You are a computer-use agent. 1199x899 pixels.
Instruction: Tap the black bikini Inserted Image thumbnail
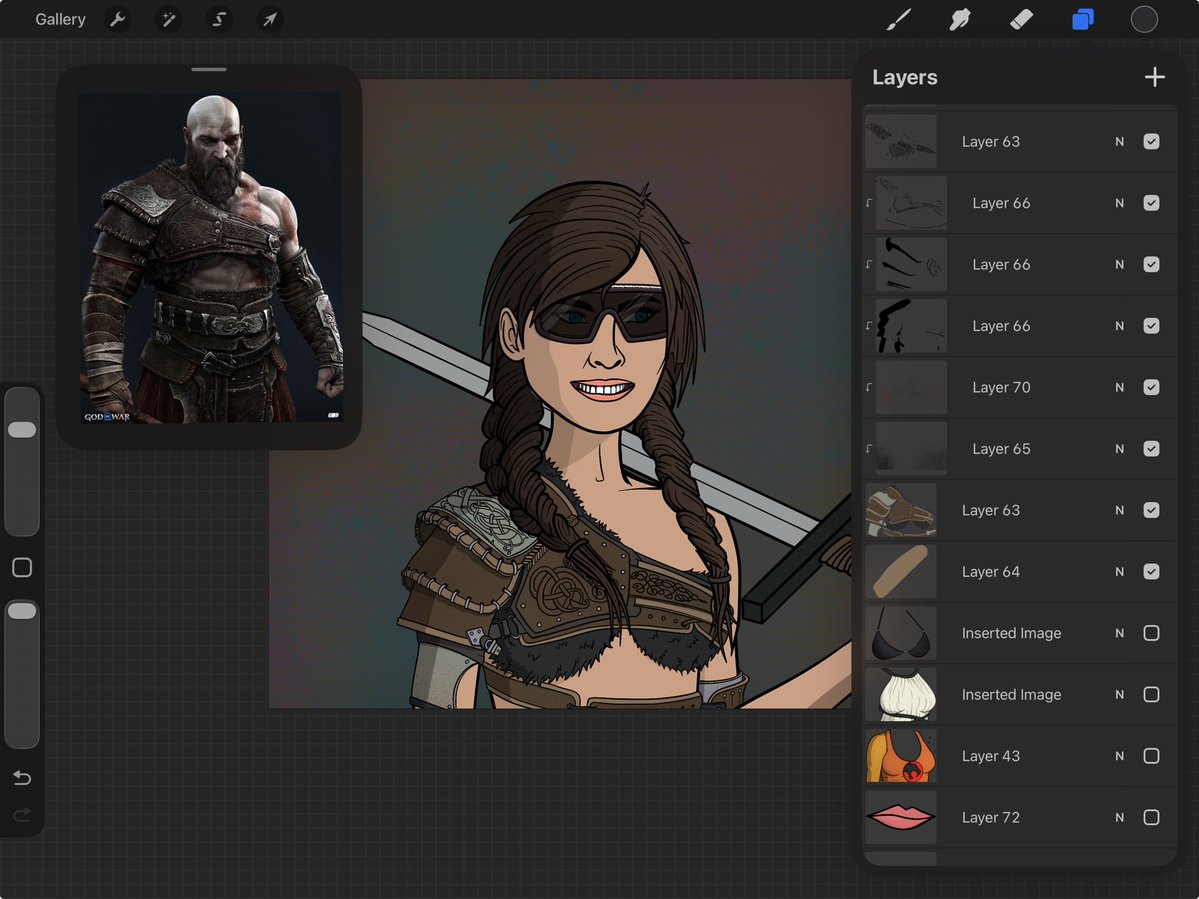tap(901, 633)
